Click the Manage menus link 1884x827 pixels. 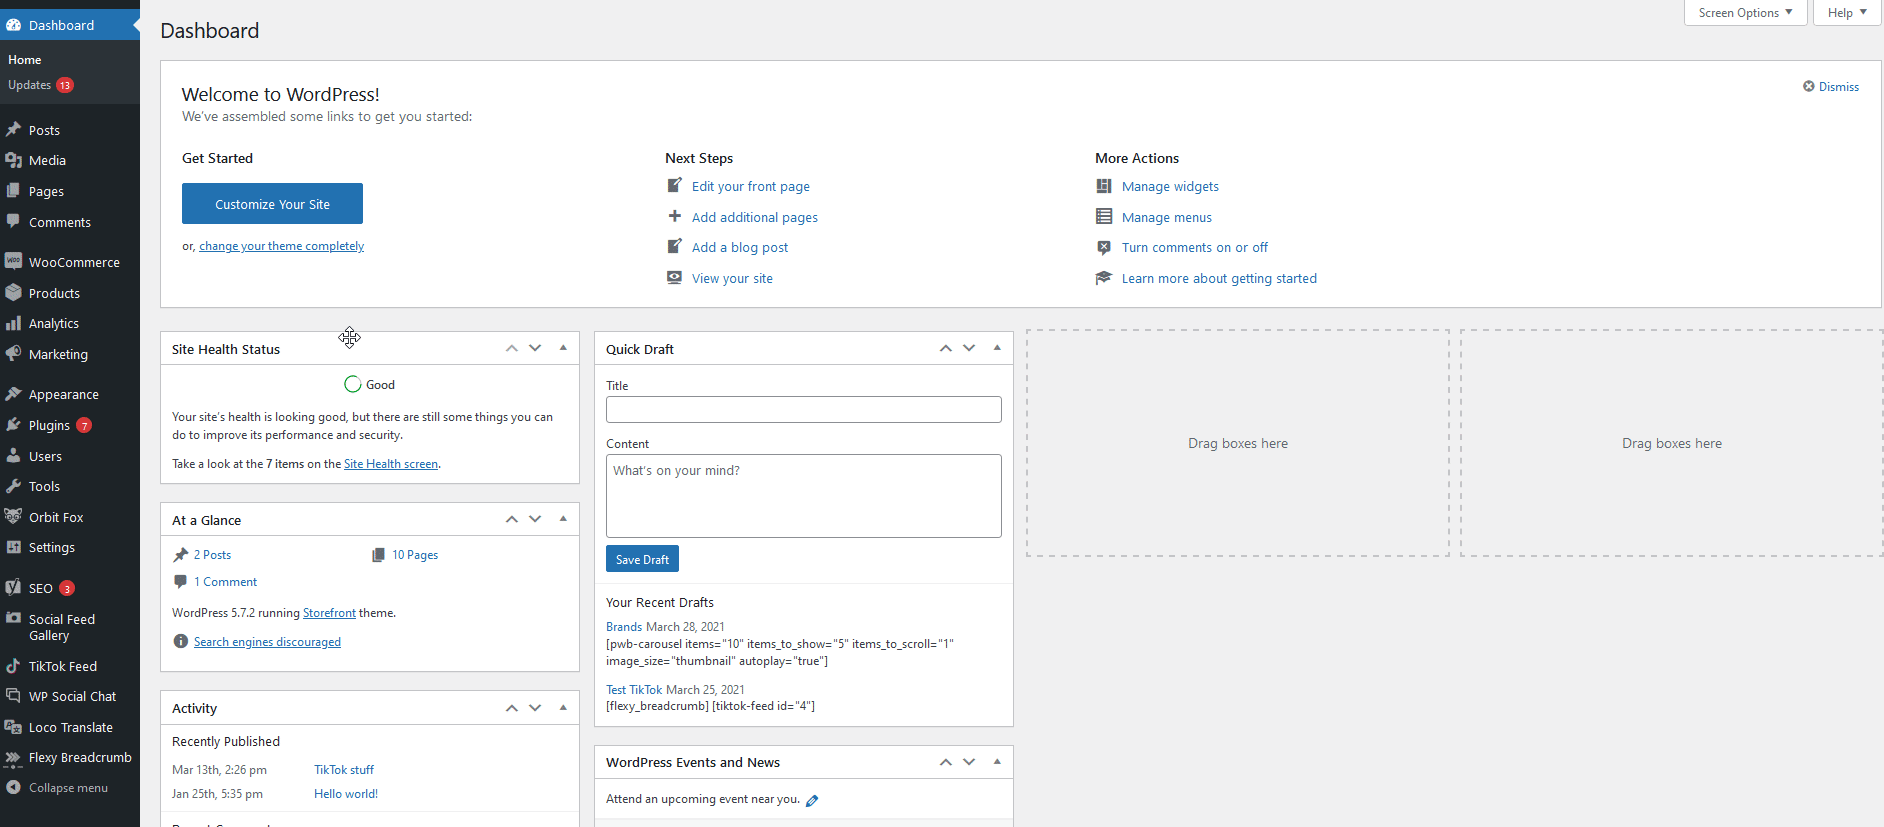(1166, 217)
